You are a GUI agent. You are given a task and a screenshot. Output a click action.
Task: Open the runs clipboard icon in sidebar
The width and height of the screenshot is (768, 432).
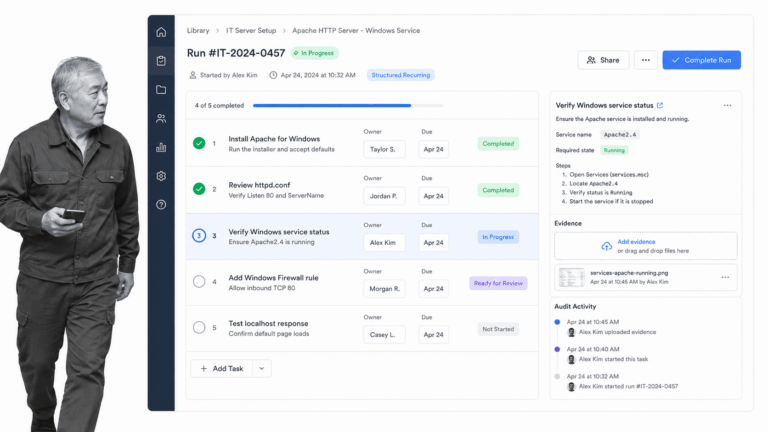point(161,61)
